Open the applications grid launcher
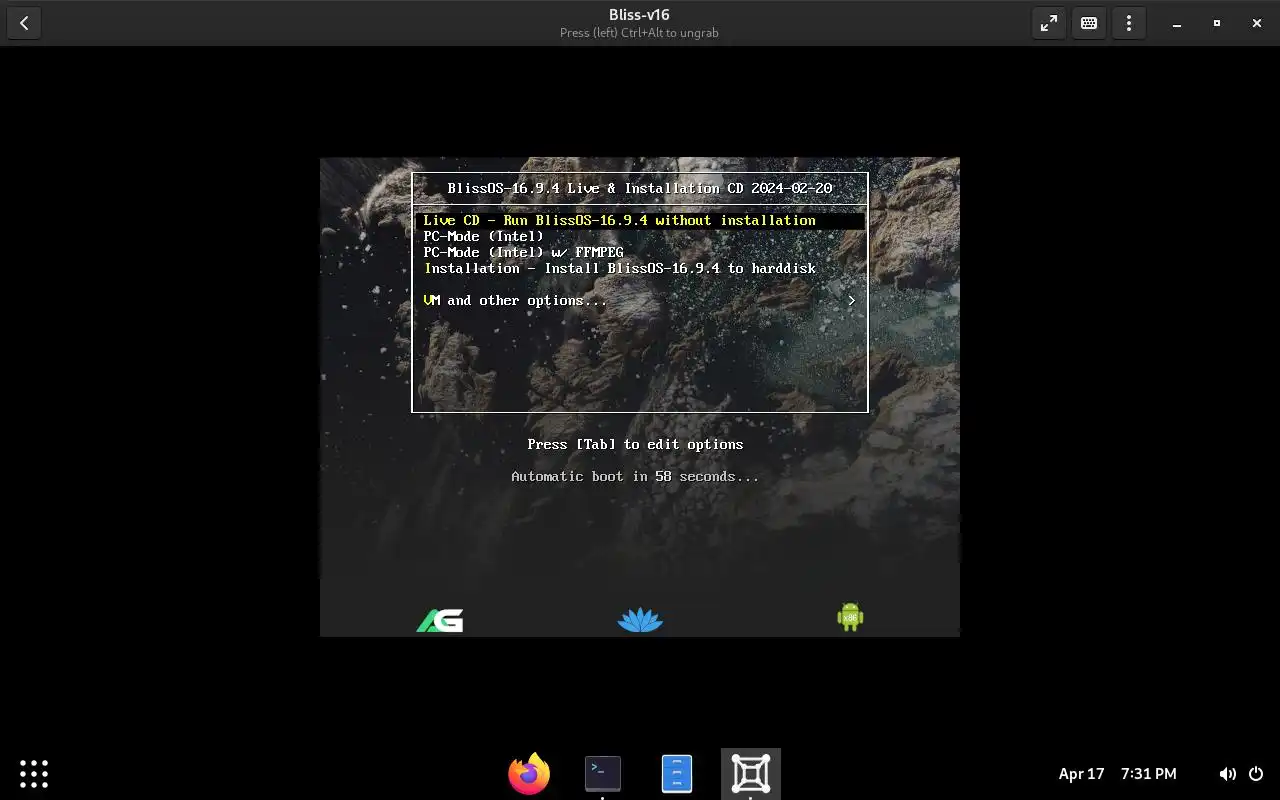The height and width of the screenshot is (800, 1280). pyautogui.click(x=34, y=773)
